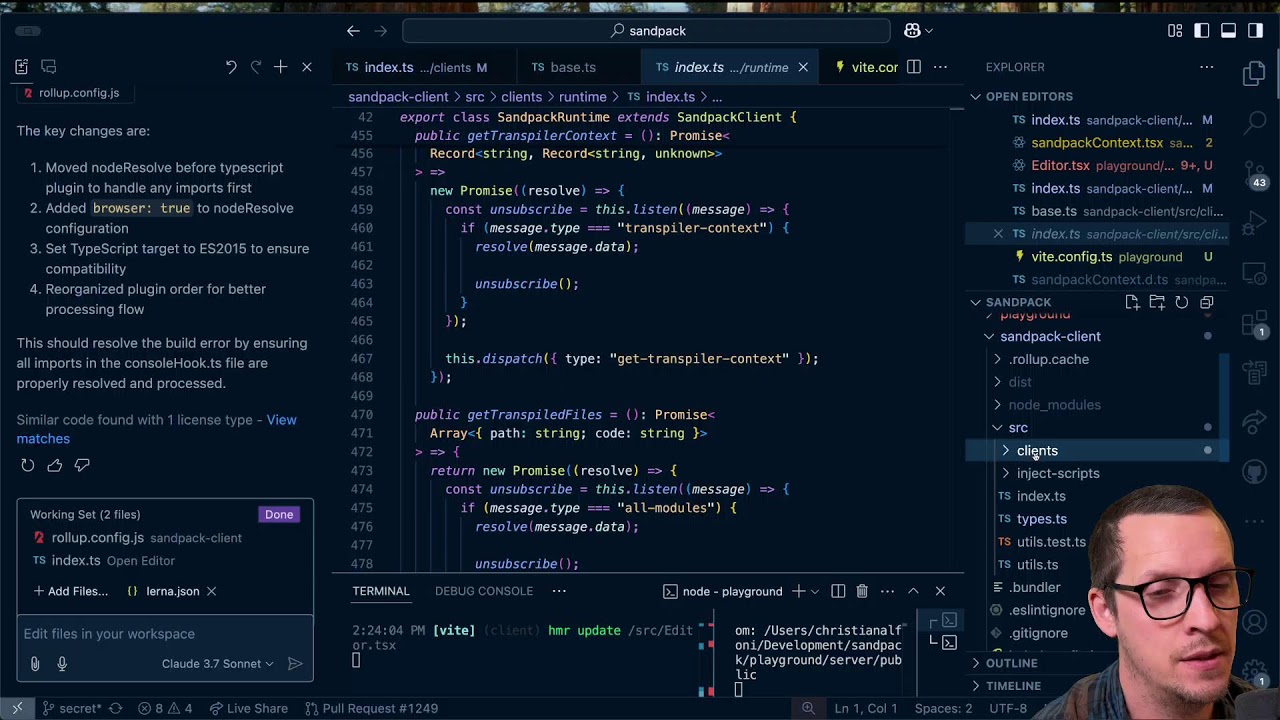This screenshot has width=1280, height=720.
Task: Open Copilot menu dropdown in title bar
Action: (x=919, y=31)
